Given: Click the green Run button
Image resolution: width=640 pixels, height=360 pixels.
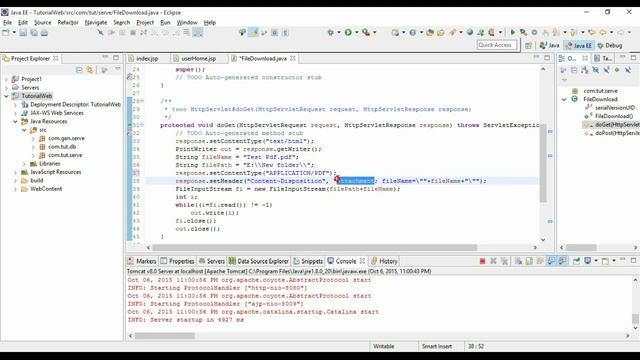Looking at the screenshot, I should [x=348, y=32].
